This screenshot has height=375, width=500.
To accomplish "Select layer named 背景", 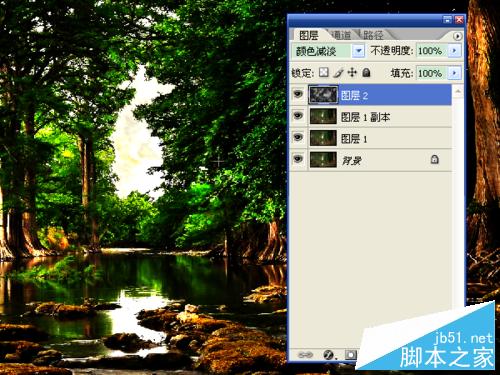I will [371, 160].
